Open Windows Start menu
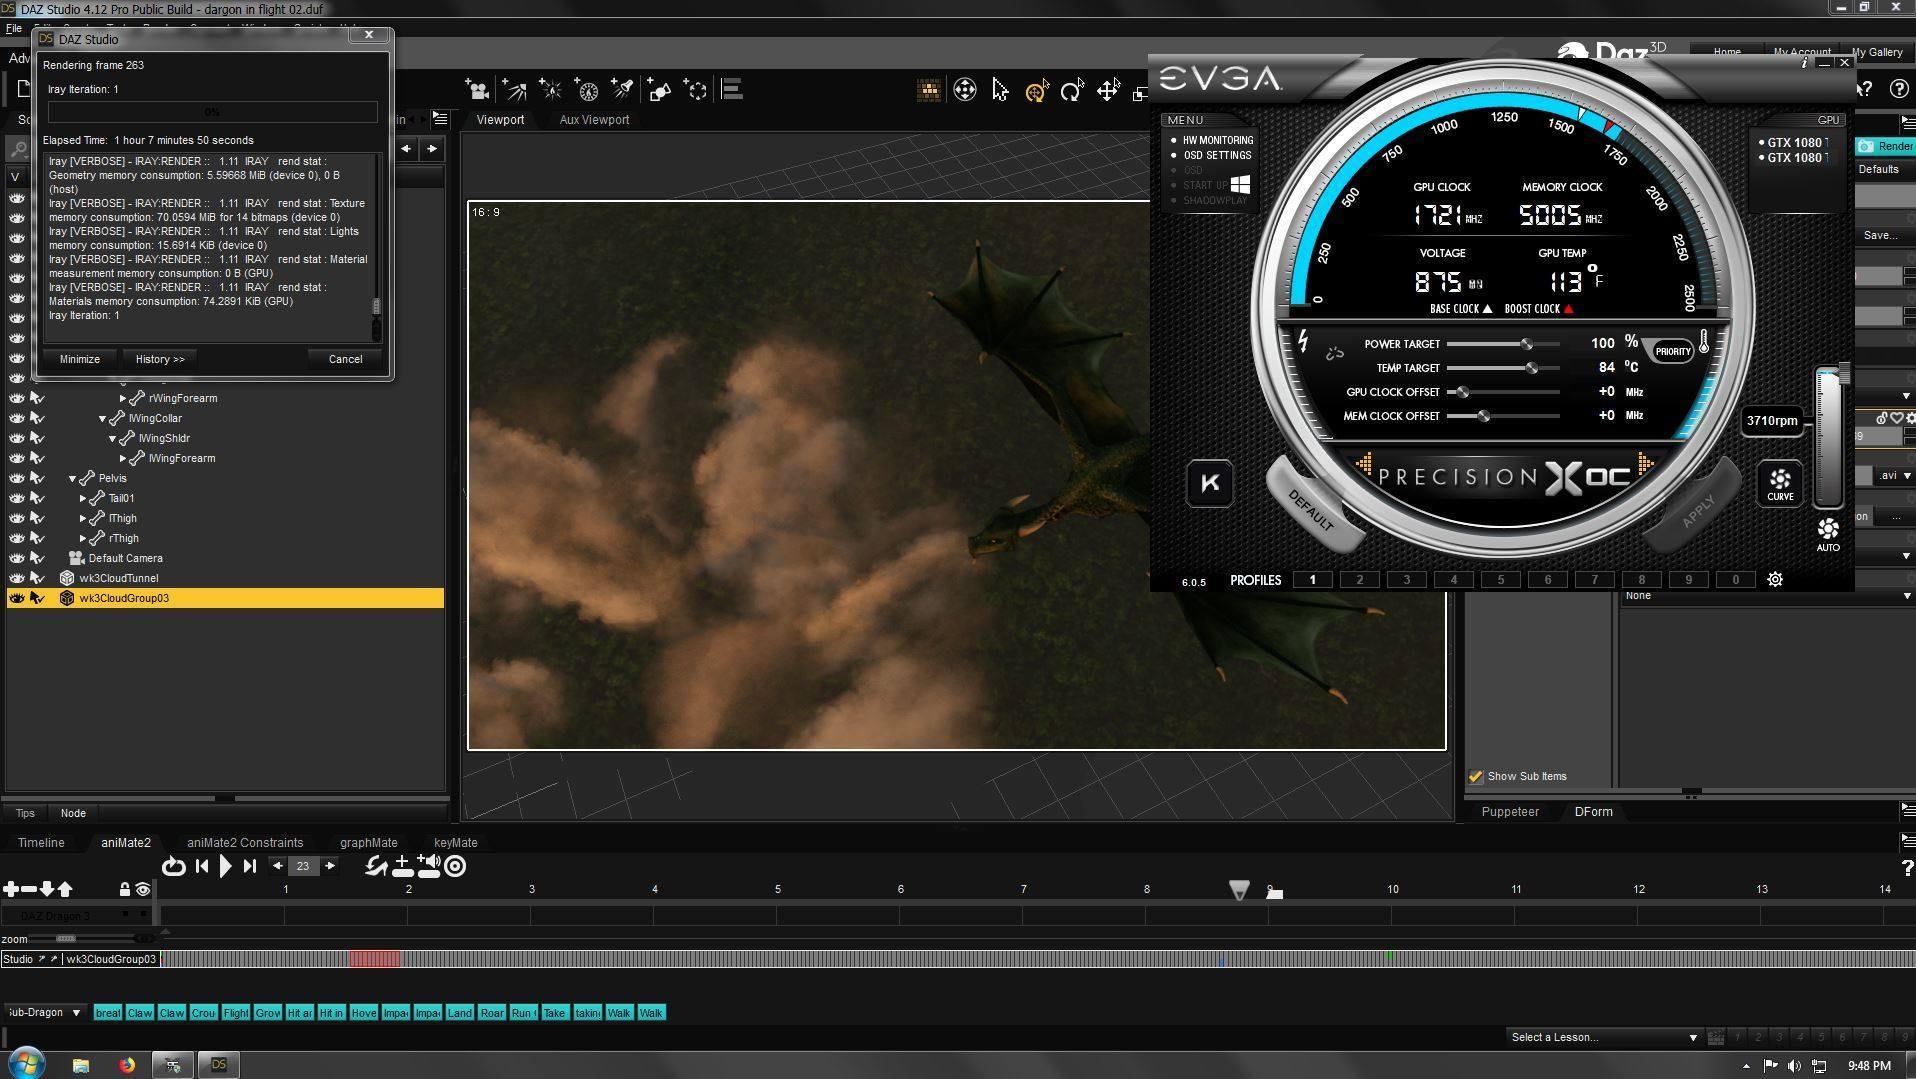 (x=26, y=1063)
